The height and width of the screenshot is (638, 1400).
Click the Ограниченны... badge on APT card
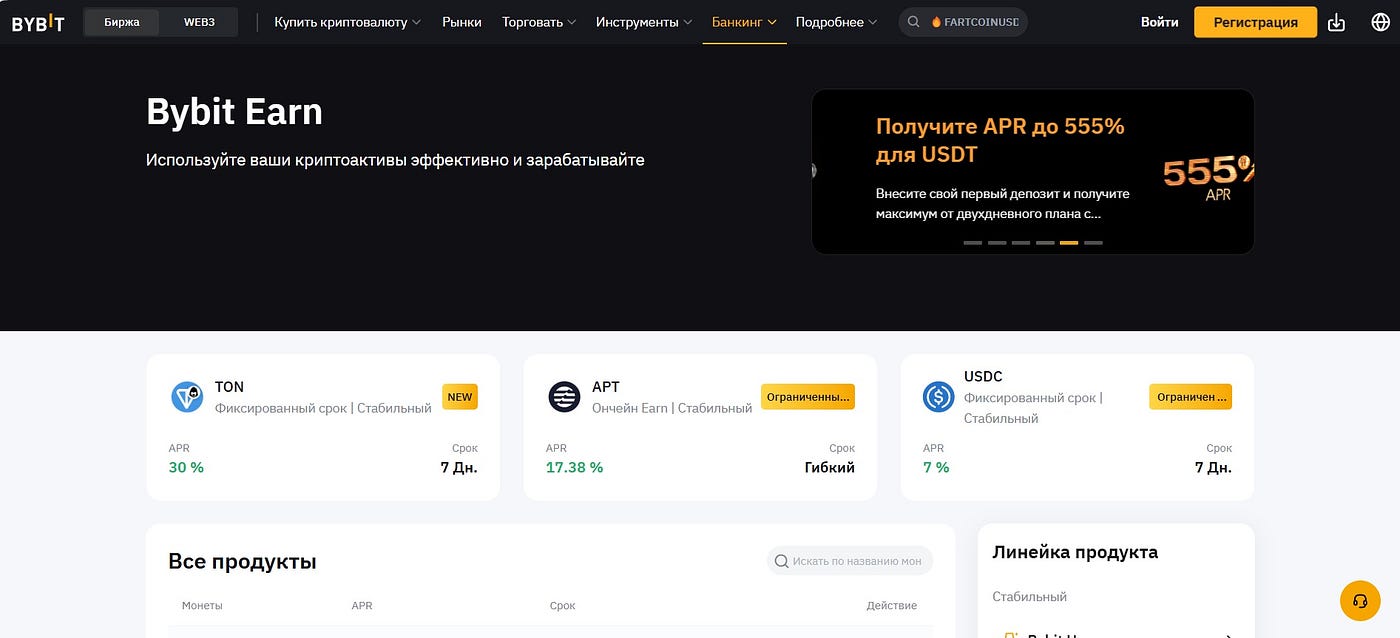[808, 397]
